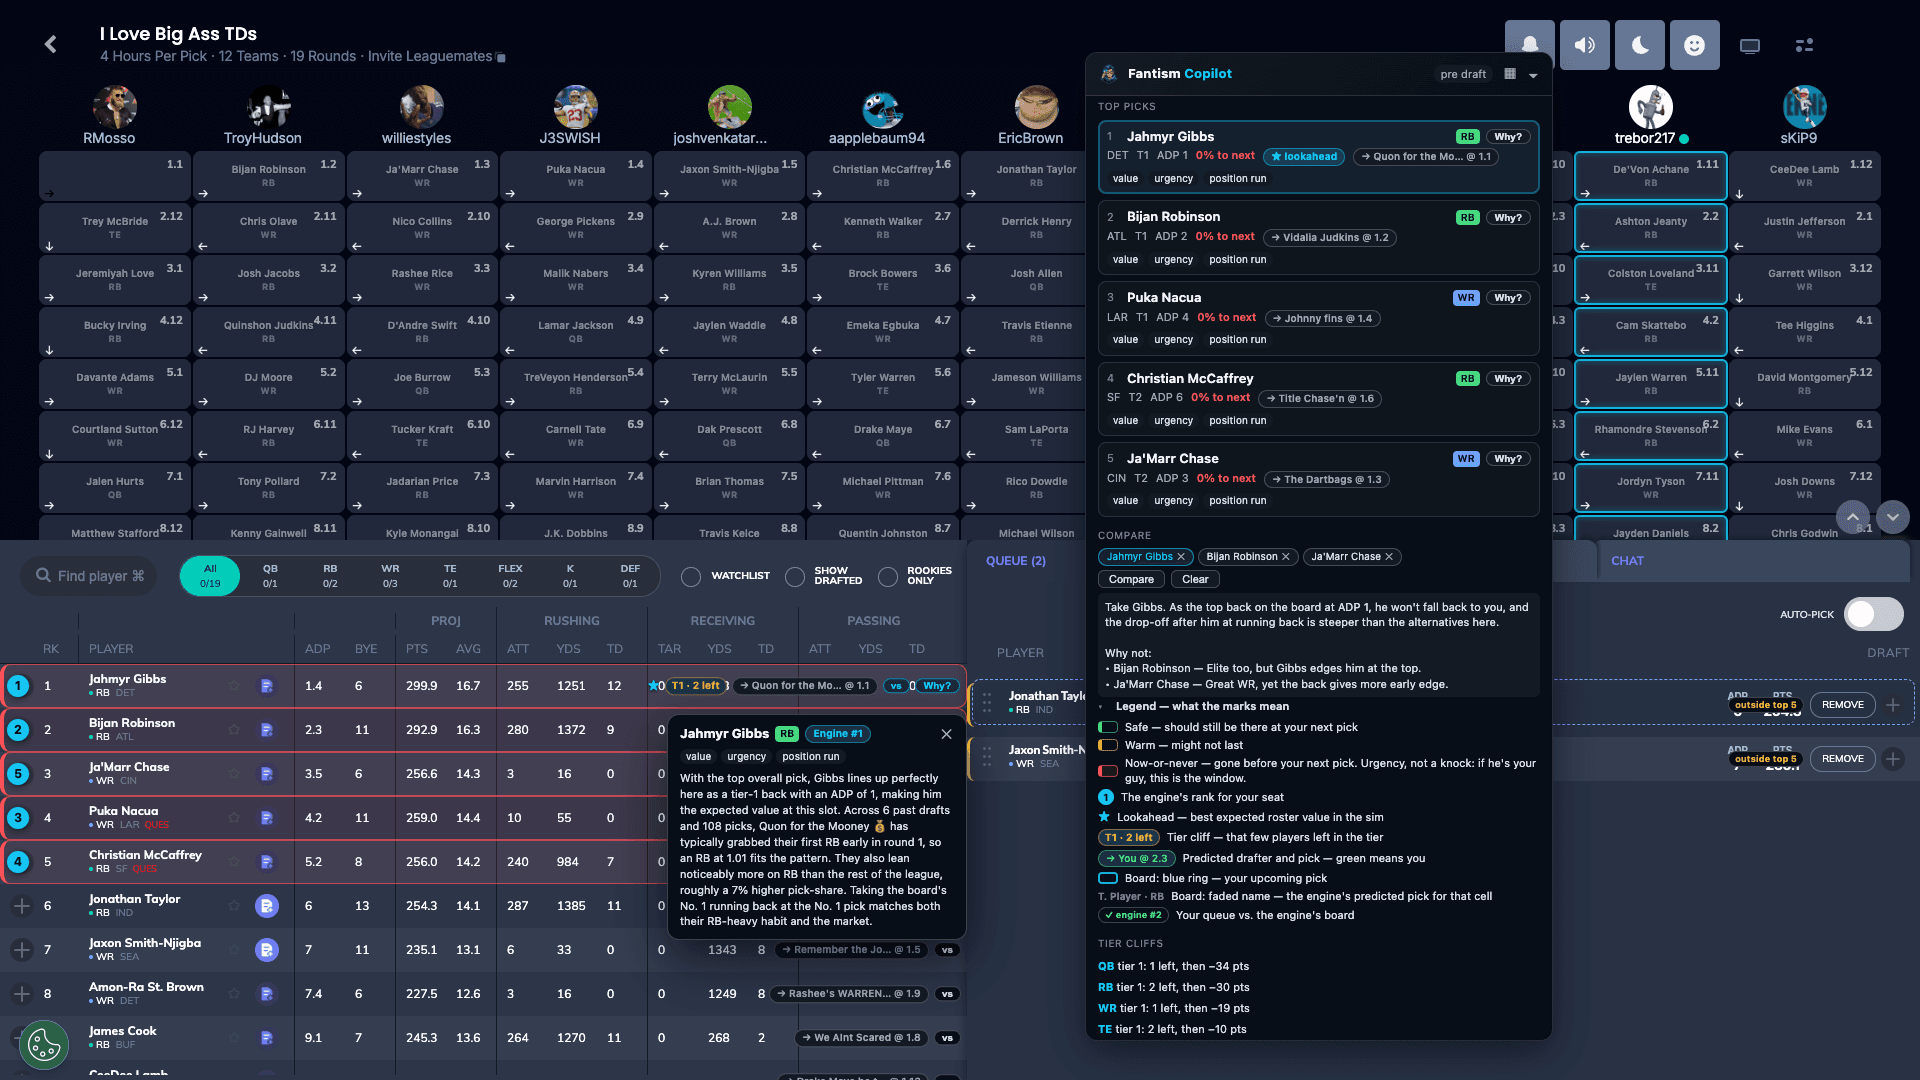Image resolution: width=1920 pixels, height=1080 pixels.
Task: Remove Bijan Robinson compare chip
Action: click(x=1286, y=557)
